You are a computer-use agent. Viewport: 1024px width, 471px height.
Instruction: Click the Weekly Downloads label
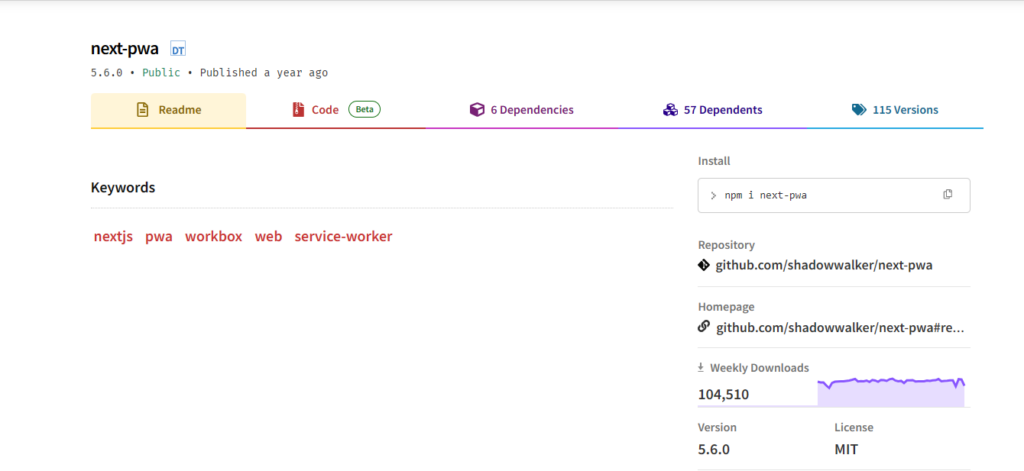coord(760,368)
